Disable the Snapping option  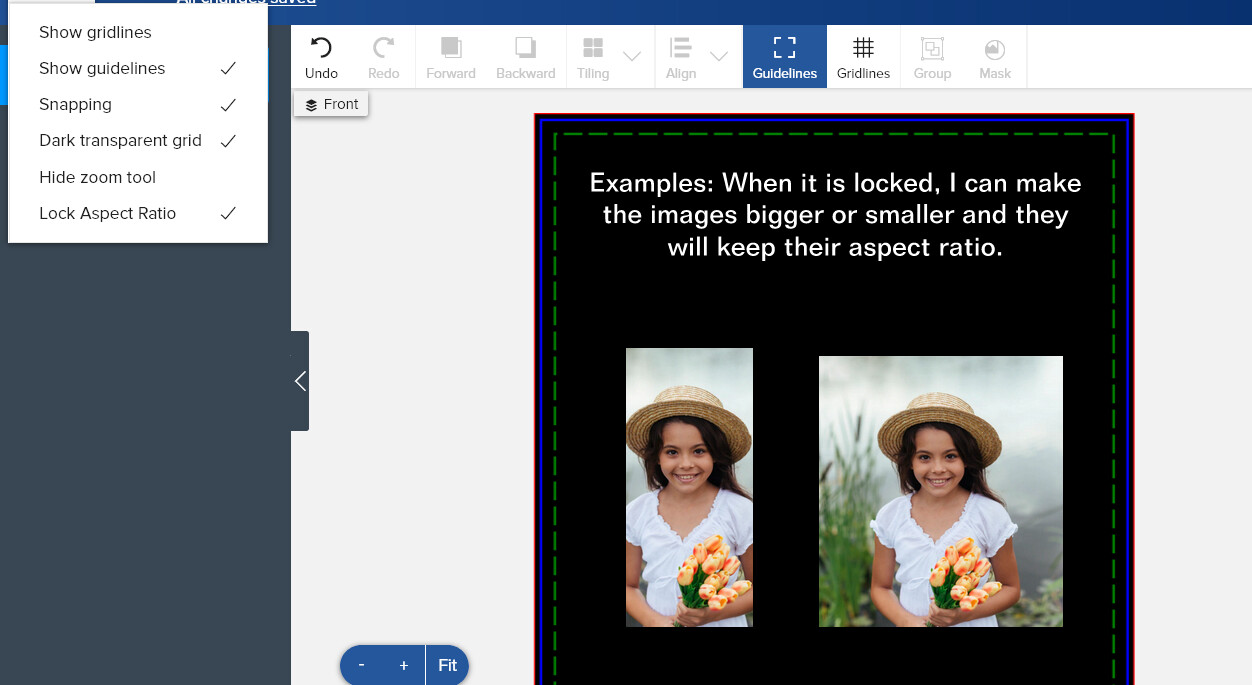[x=138, y=104]
